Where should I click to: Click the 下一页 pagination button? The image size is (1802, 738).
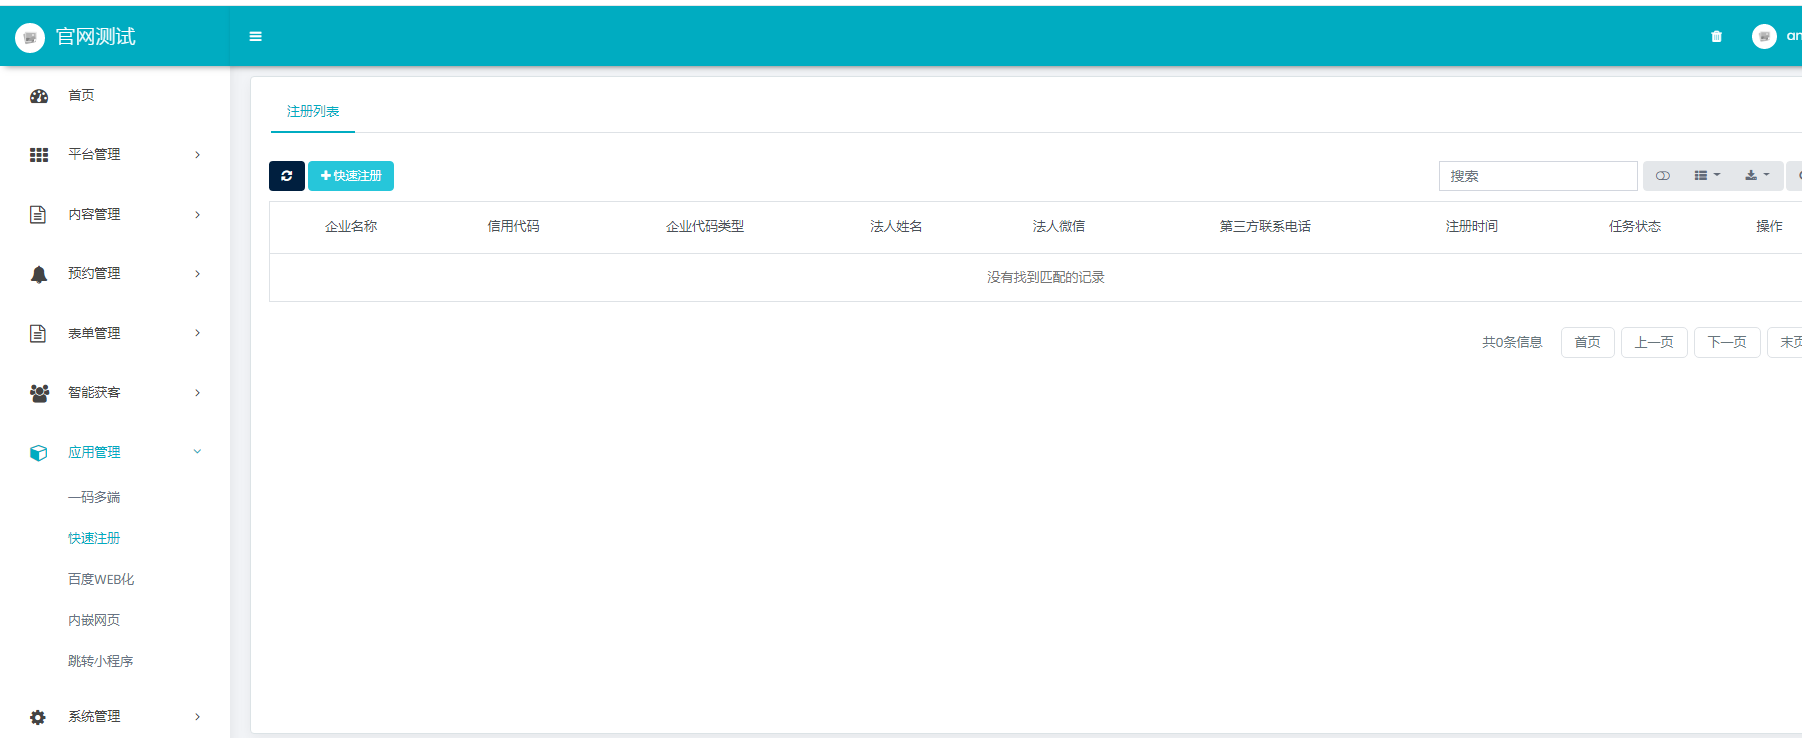[x=1726, y=342]
